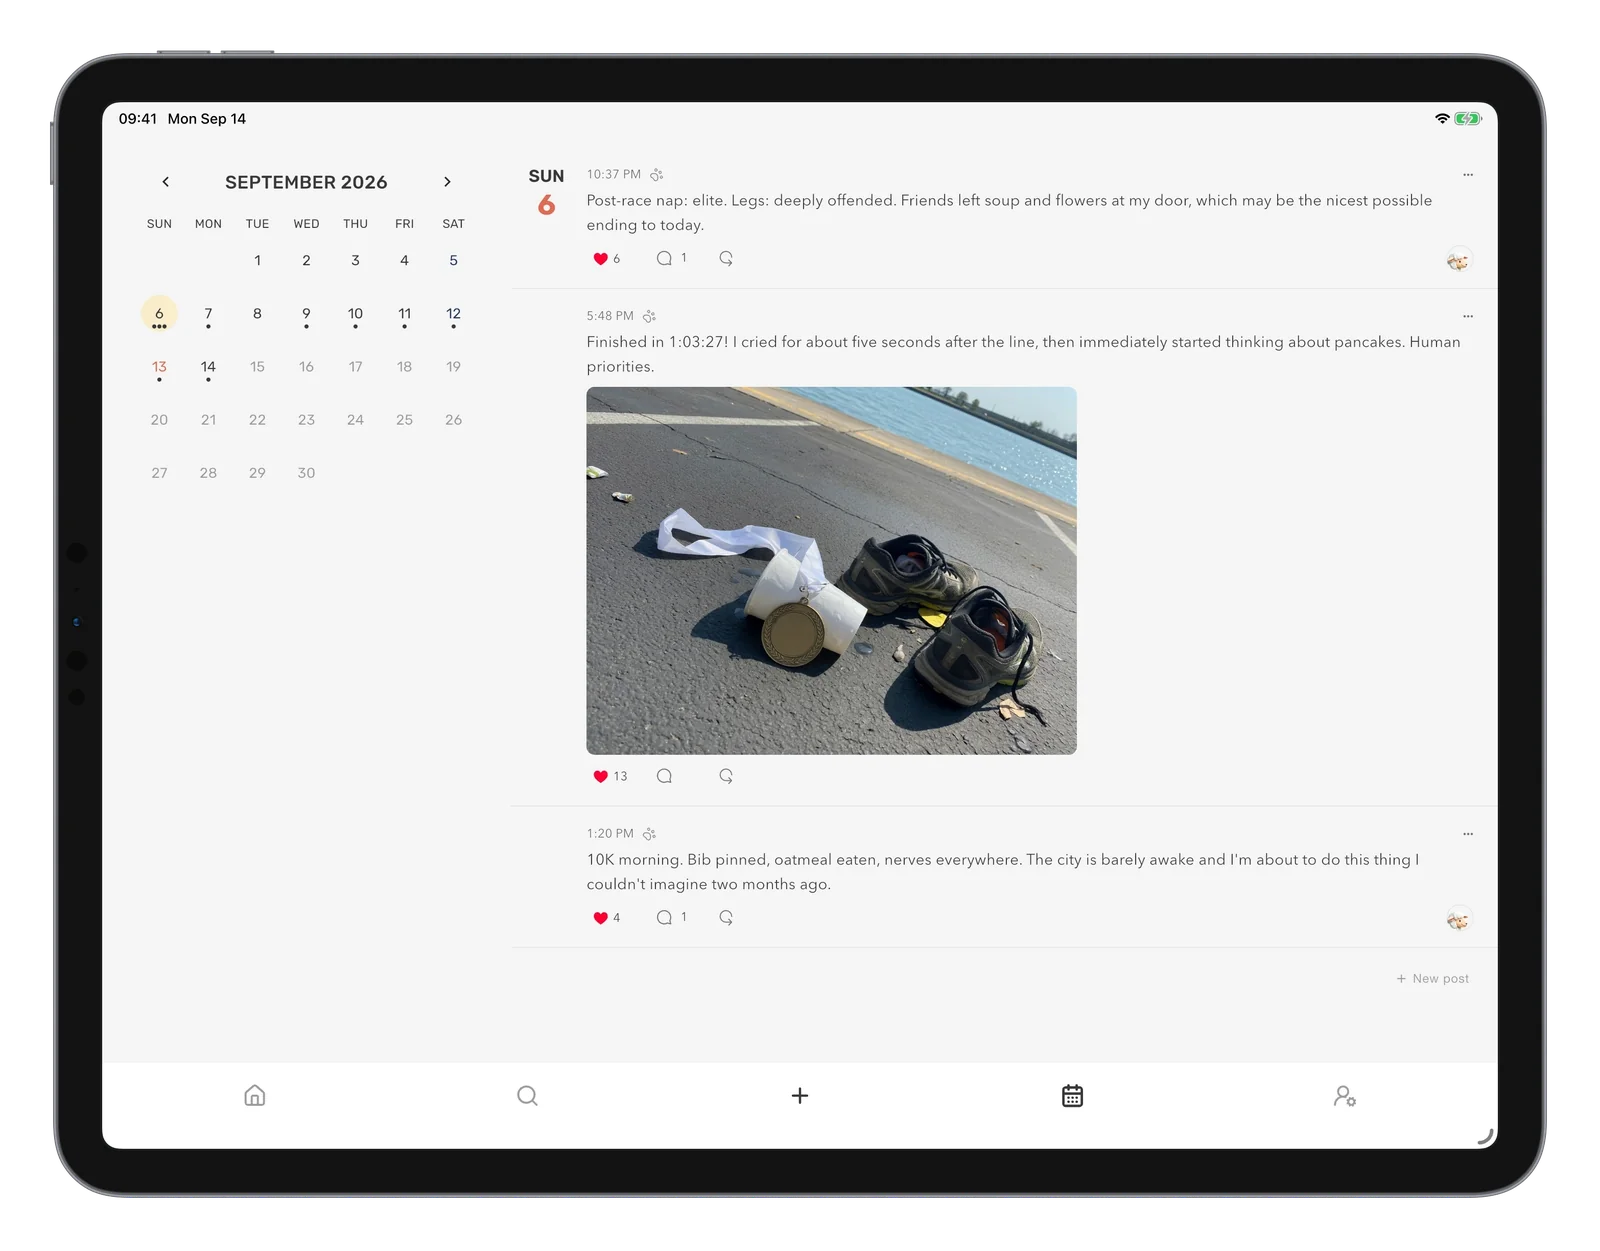1600x1251 pixels.
Task: Repost the 10:37 PM post
Action: [726, 258]
